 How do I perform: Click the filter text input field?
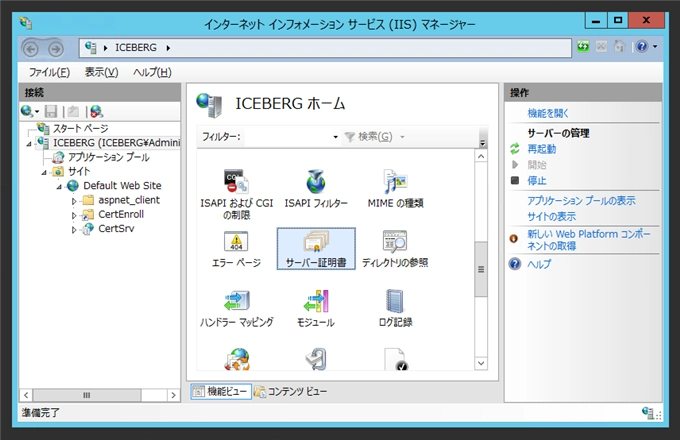pyautogui.click(x=287, y=137)
